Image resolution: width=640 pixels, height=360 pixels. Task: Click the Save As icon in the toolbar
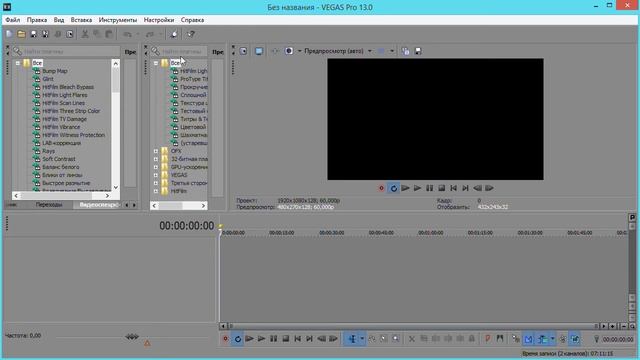coord(45,34)
